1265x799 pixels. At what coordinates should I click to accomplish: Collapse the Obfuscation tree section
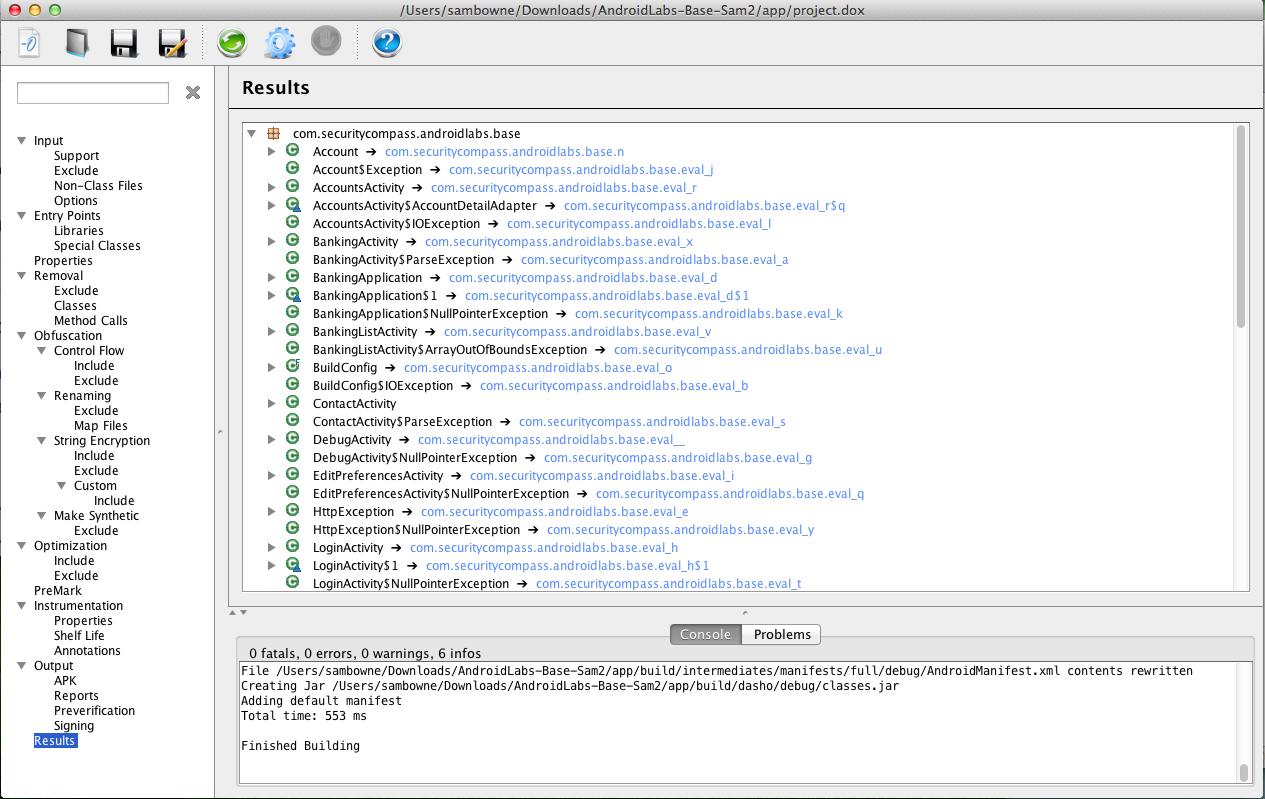pyautogui.click(x=22, y=336)
